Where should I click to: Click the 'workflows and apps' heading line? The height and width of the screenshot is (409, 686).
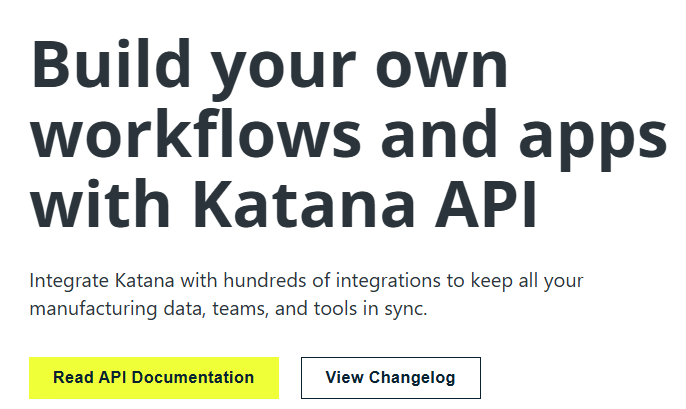[x=348, y=139]
